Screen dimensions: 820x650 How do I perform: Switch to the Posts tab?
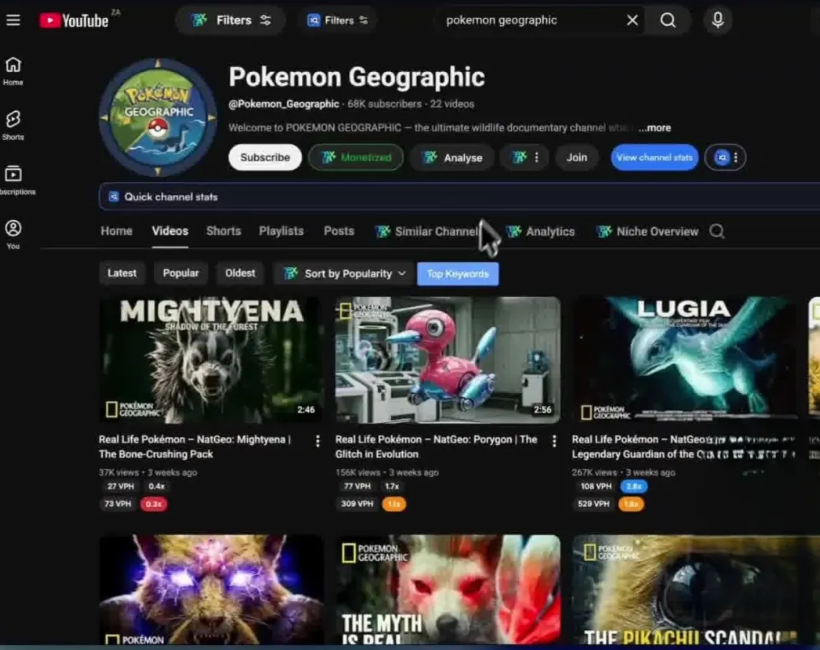click(339, 231)
